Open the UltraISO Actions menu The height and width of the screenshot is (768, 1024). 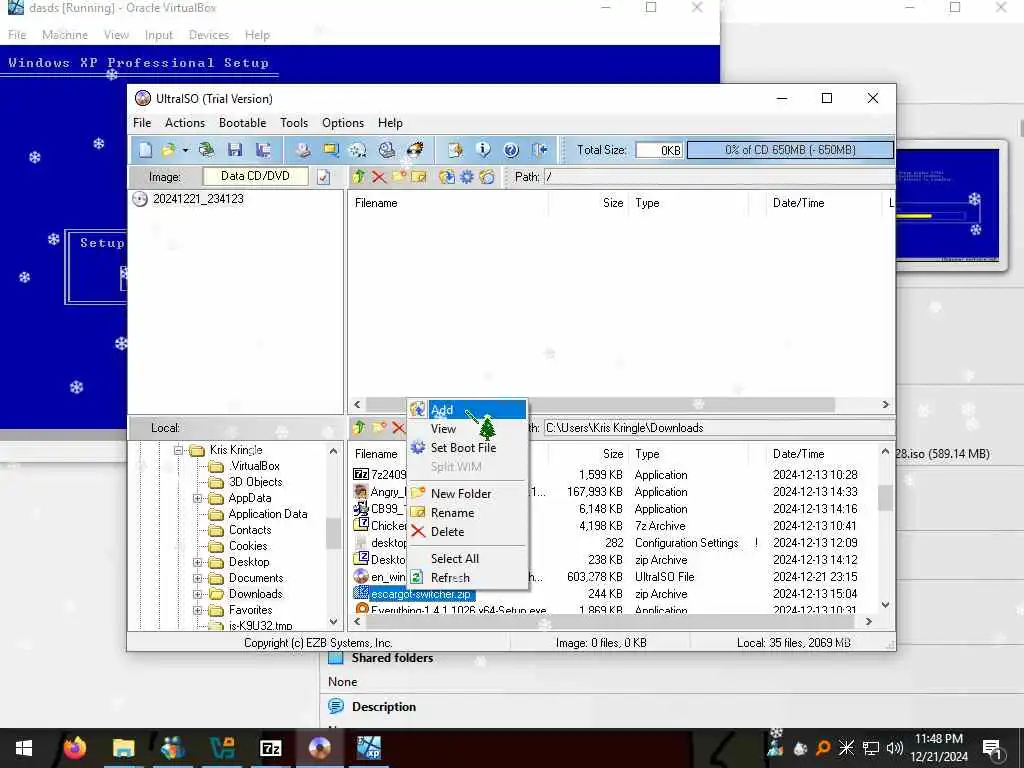[x=185, y=123]
